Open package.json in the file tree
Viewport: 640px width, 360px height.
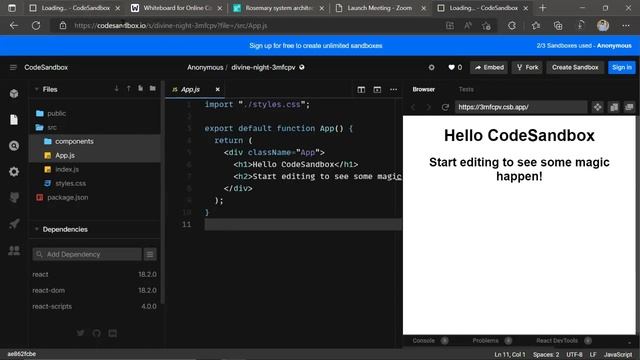point(67,197)
